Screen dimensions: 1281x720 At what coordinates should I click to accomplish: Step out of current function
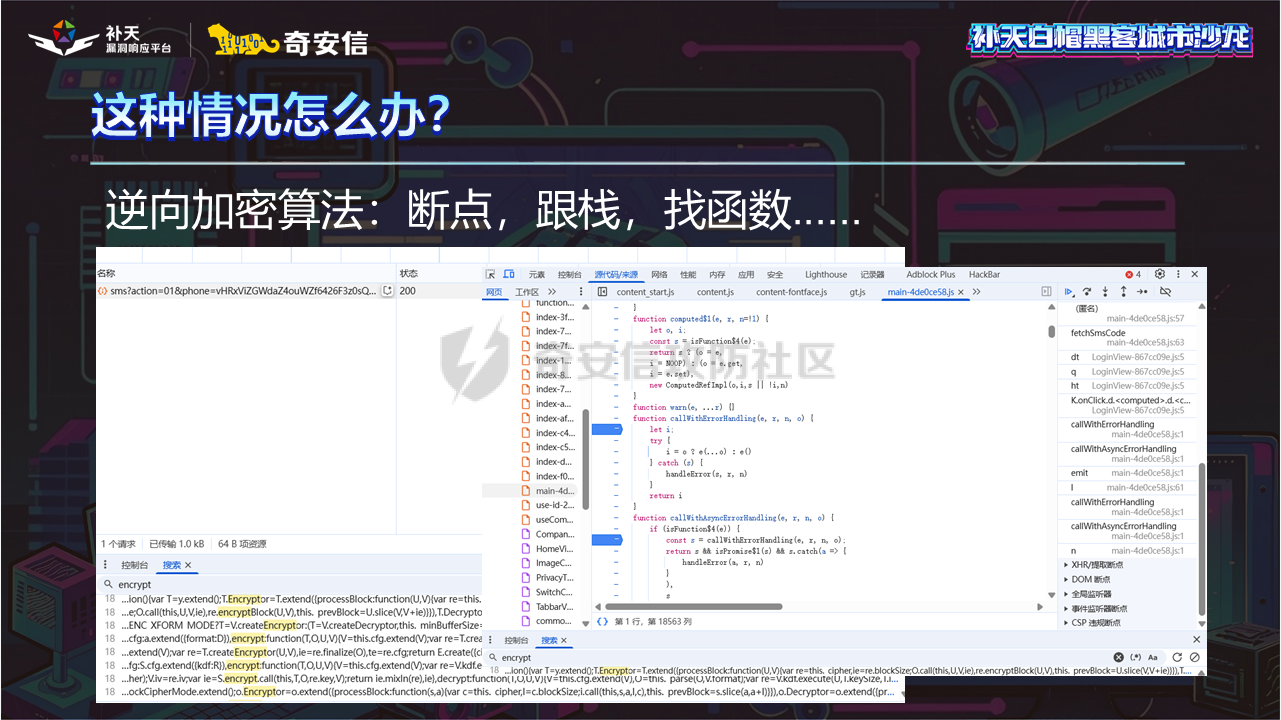click(x=1124, y=292)
